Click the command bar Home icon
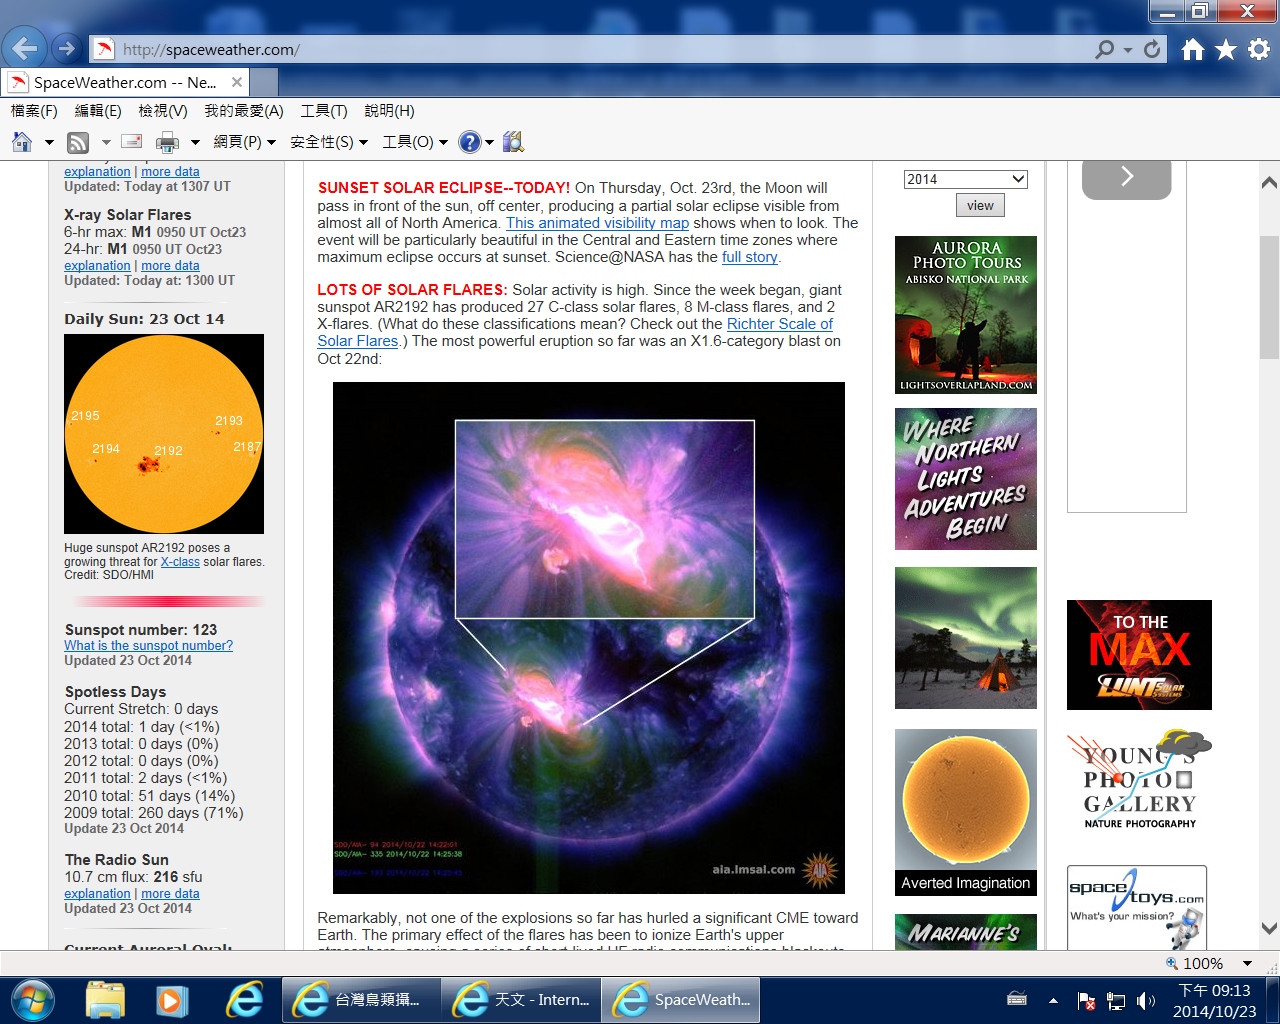The image size is (1280, 1024). 22,142
